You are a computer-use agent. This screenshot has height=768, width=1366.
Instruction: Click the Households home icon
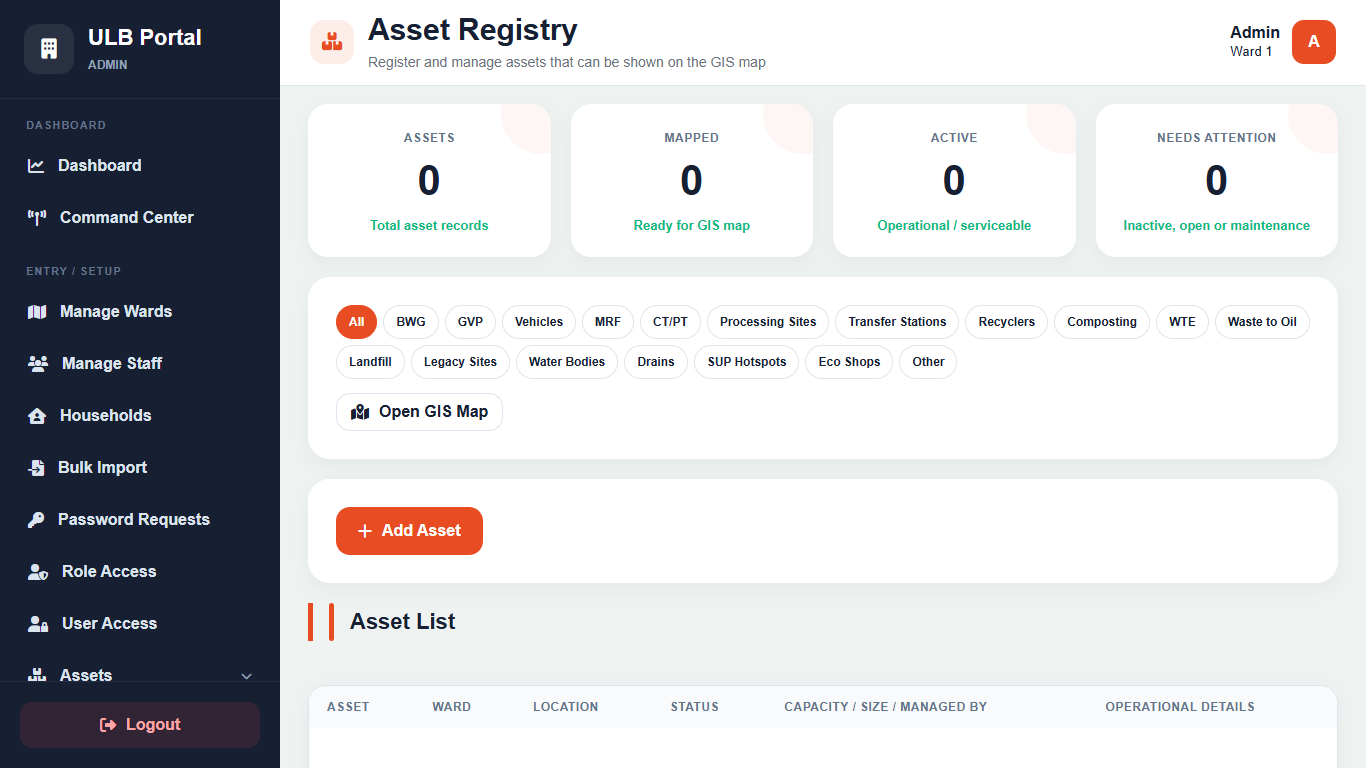37,416
